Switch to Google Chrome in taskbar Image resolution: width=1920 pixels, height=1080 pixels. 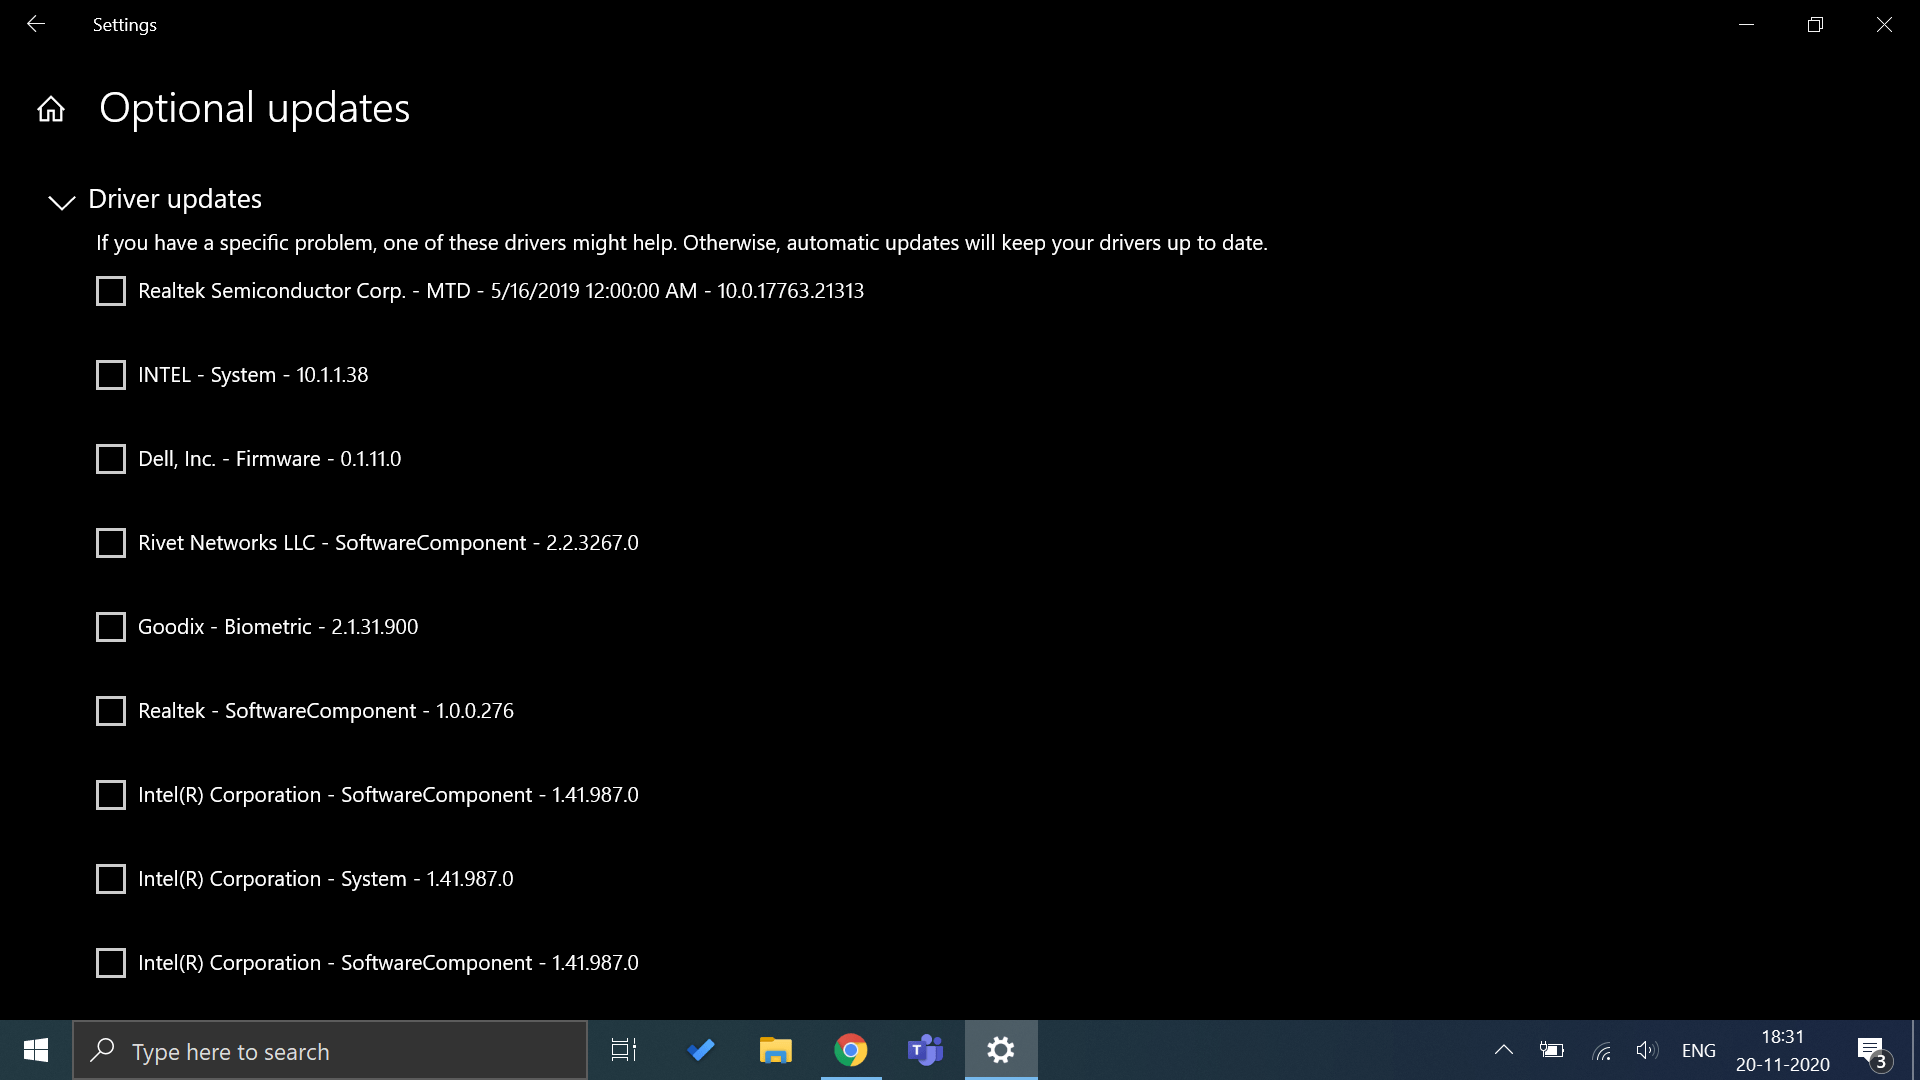[x=851, y=1050]
